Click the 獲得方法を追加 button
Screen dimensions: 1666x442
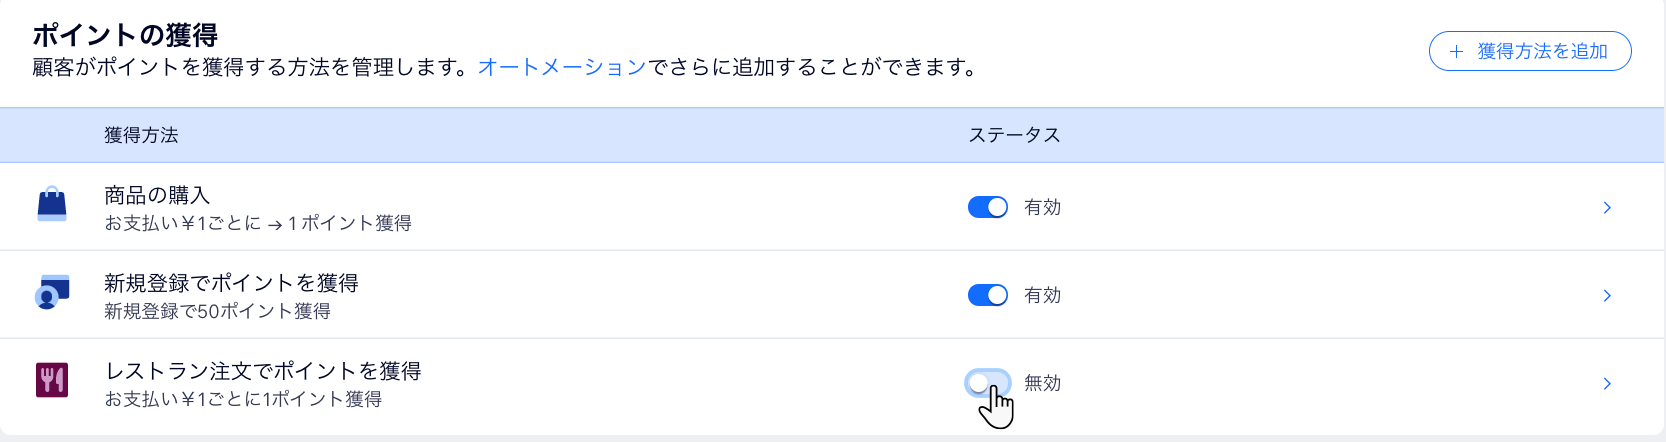(x=1530, y=51)
